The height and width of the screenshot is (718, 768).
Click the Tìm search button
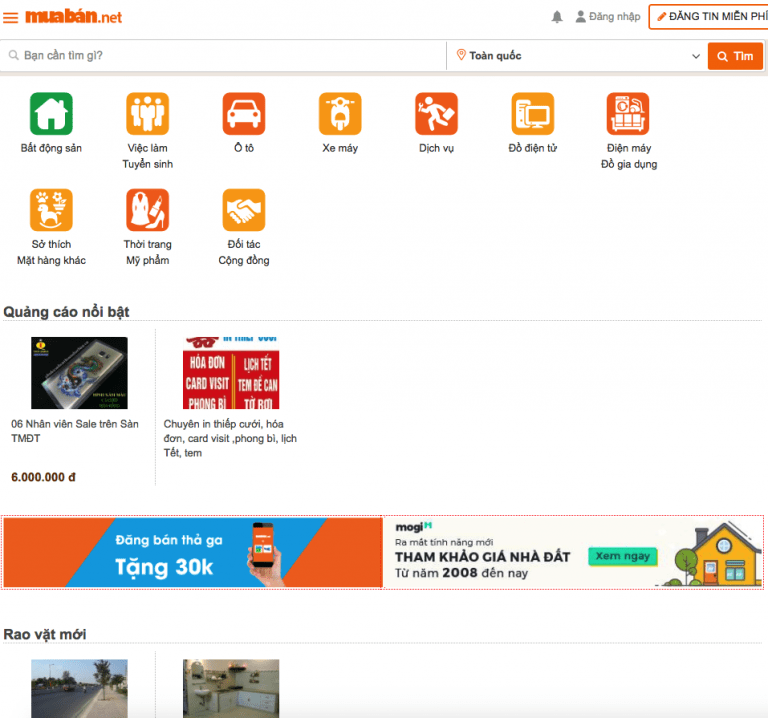735,56
